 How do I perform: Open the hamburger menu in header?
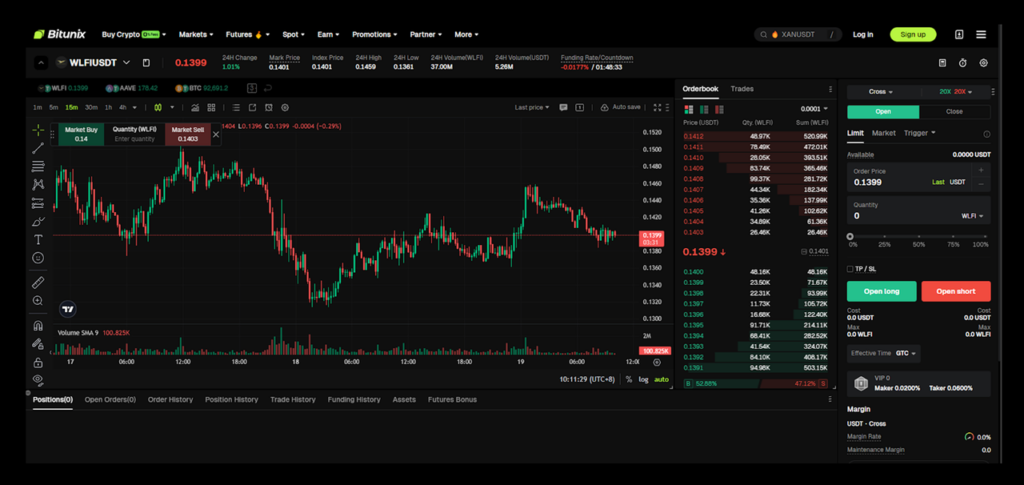(981, 35)
